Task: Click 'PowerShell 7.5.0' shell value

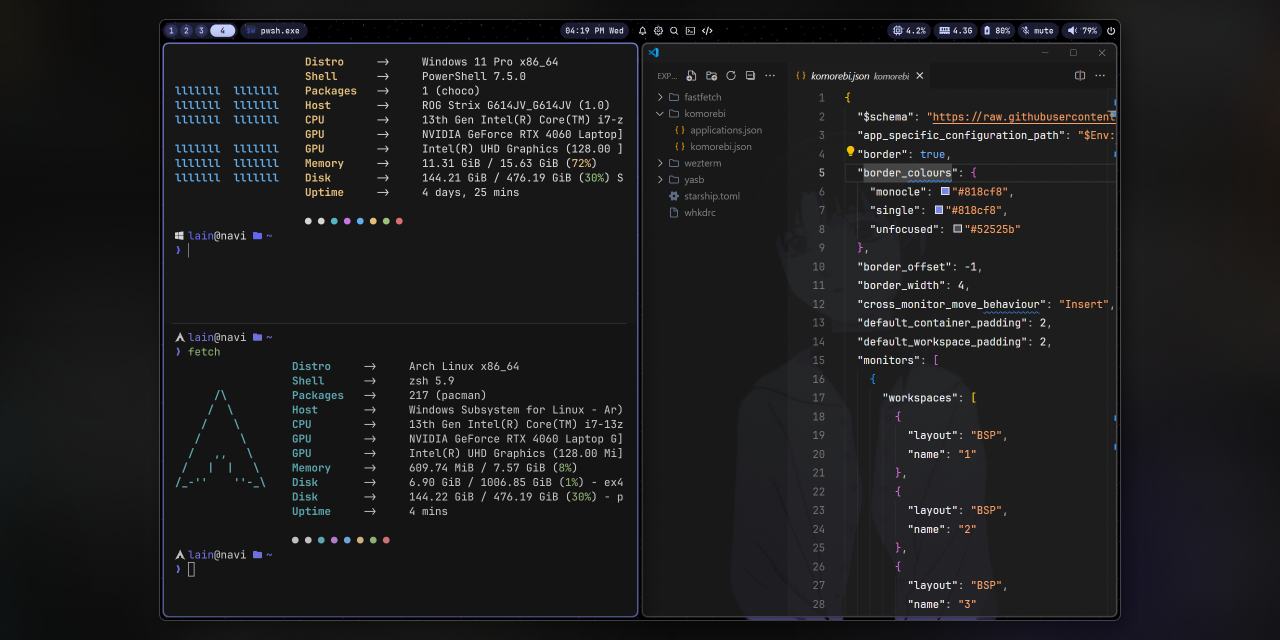Action: coord(474,76)
